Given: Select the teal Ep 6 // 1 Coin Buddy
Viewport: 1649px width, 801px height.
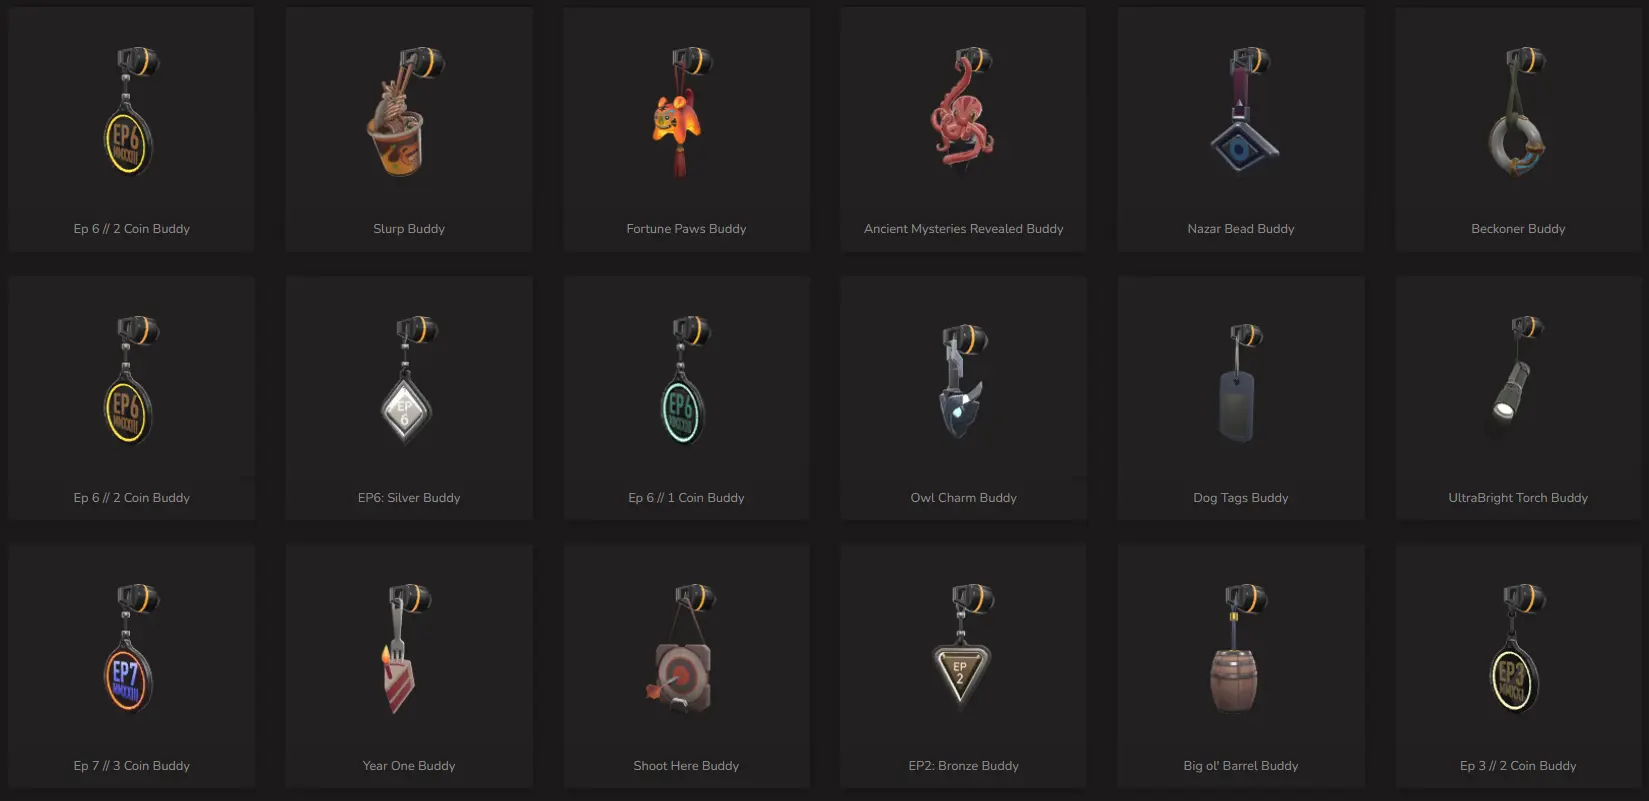Looking at the screenshot, I should coord(686,380).
